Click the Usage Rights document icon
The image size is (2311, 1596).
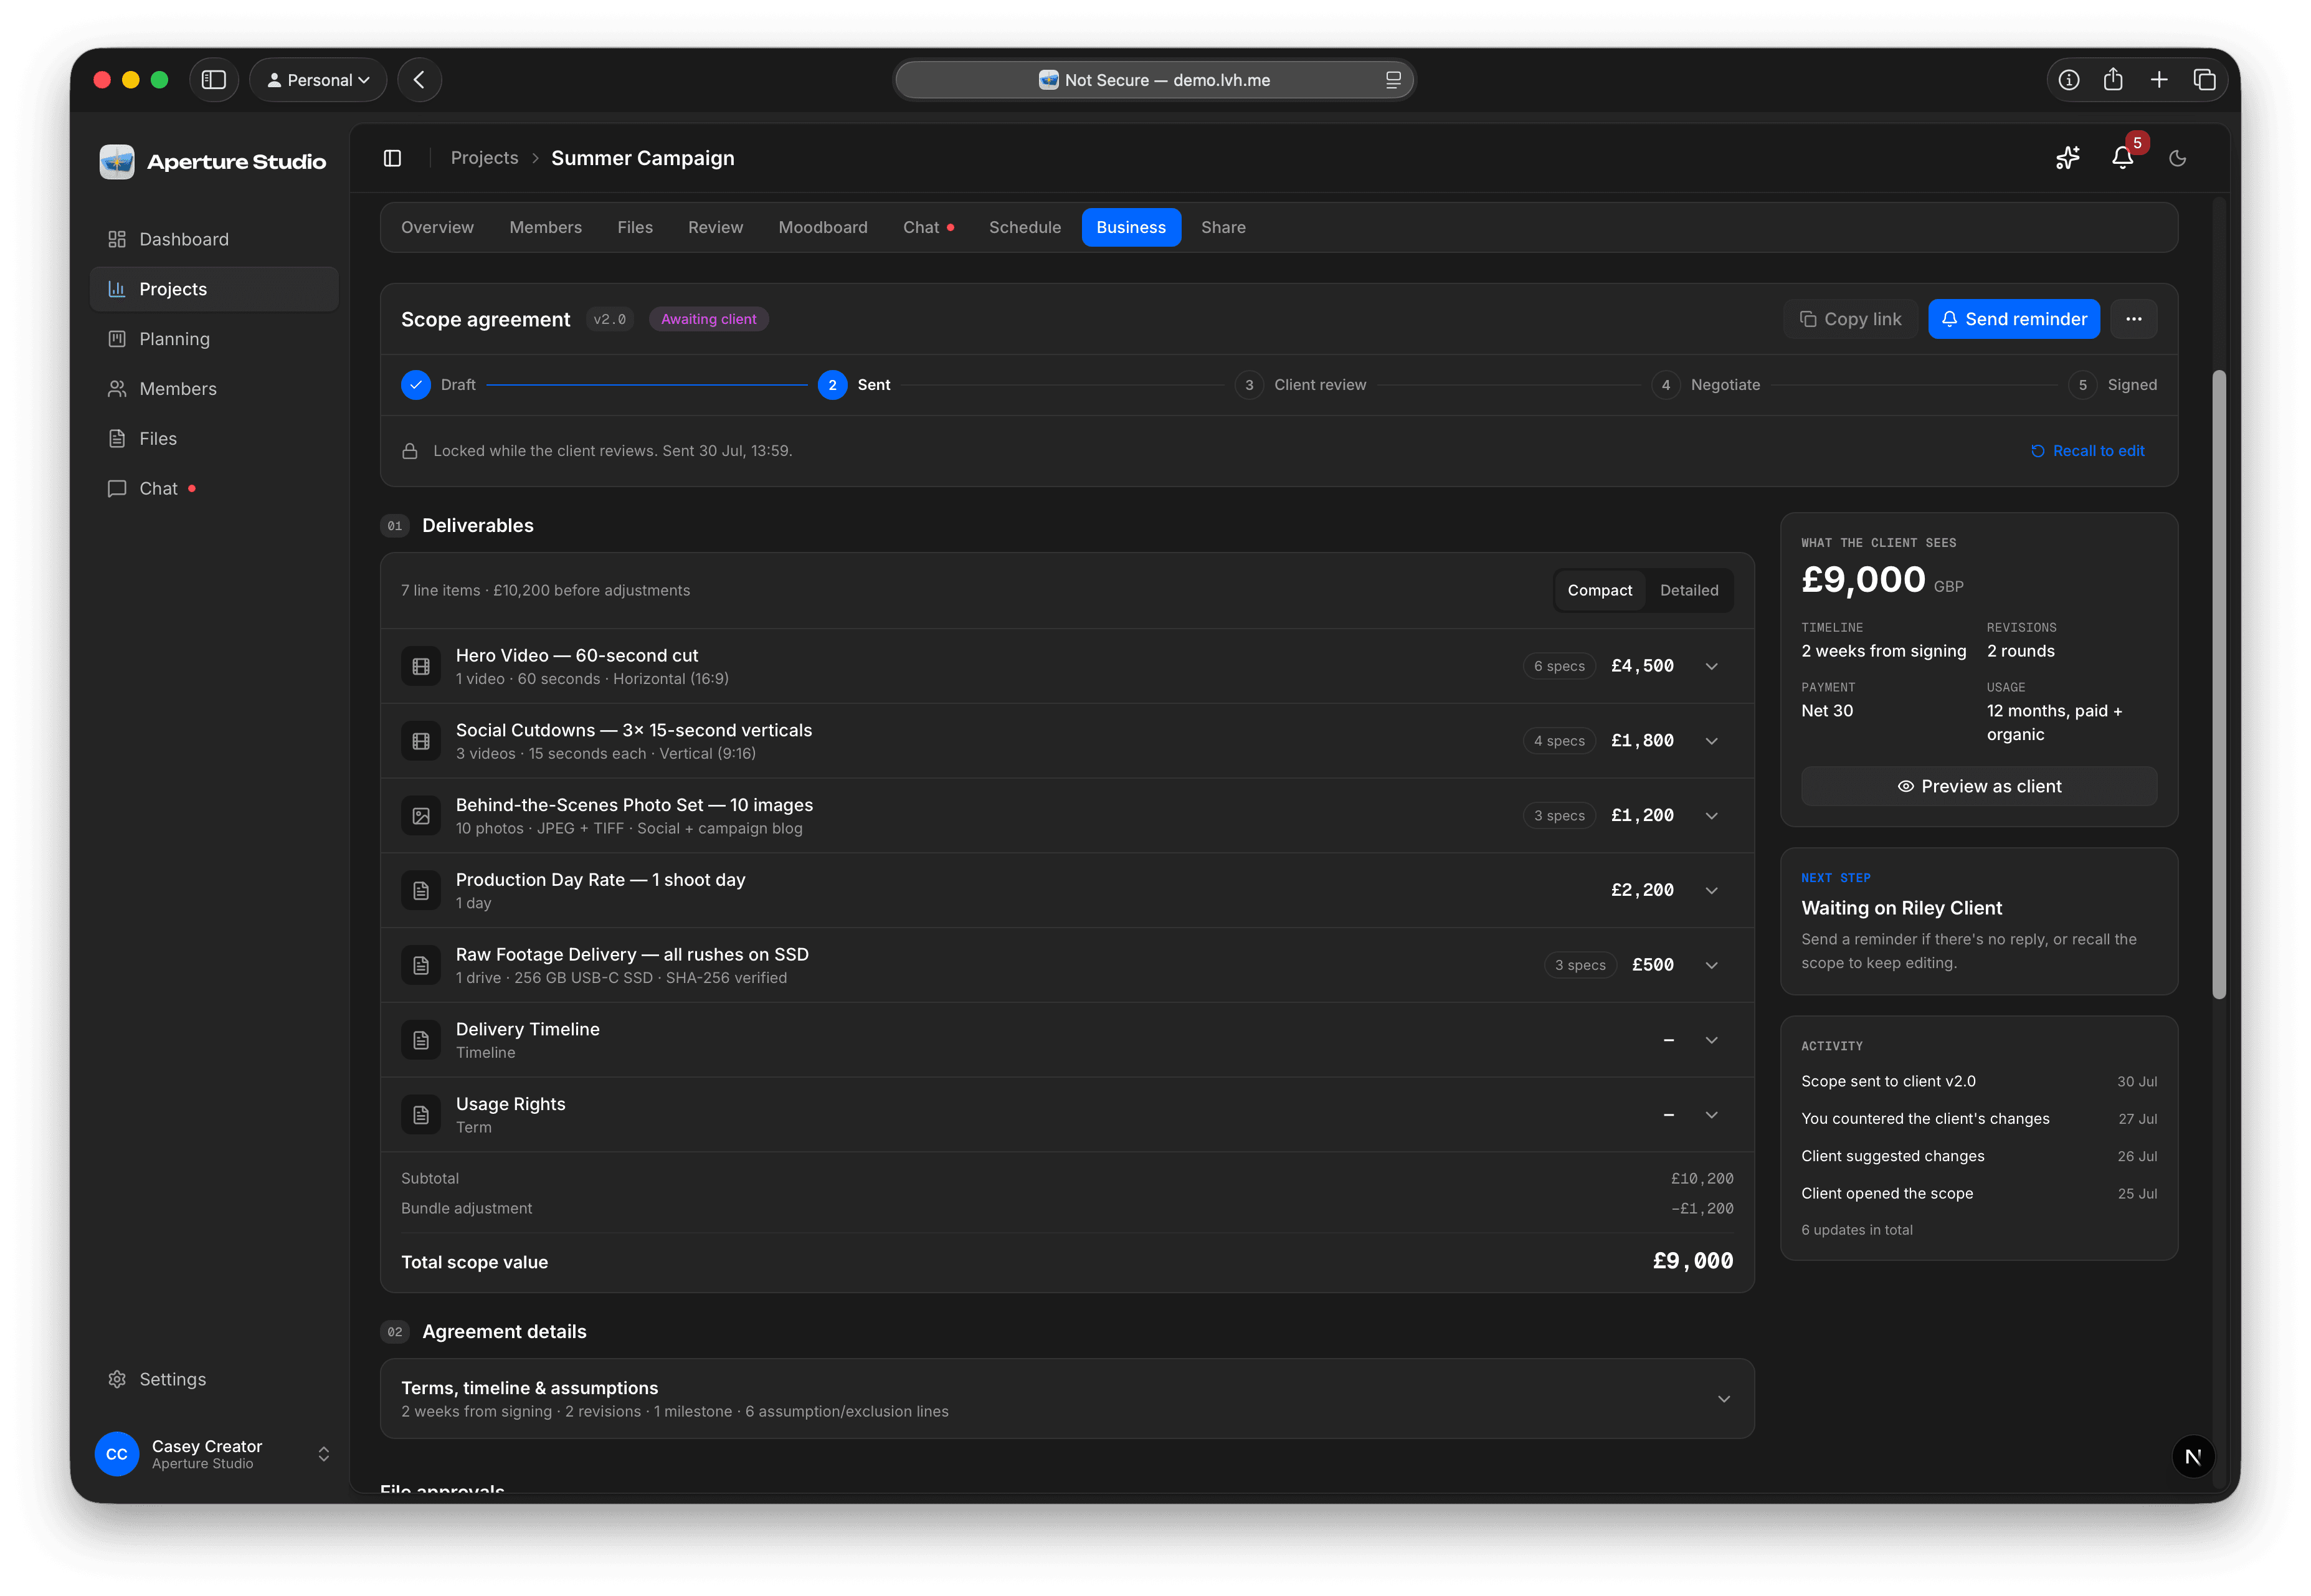421,1115
